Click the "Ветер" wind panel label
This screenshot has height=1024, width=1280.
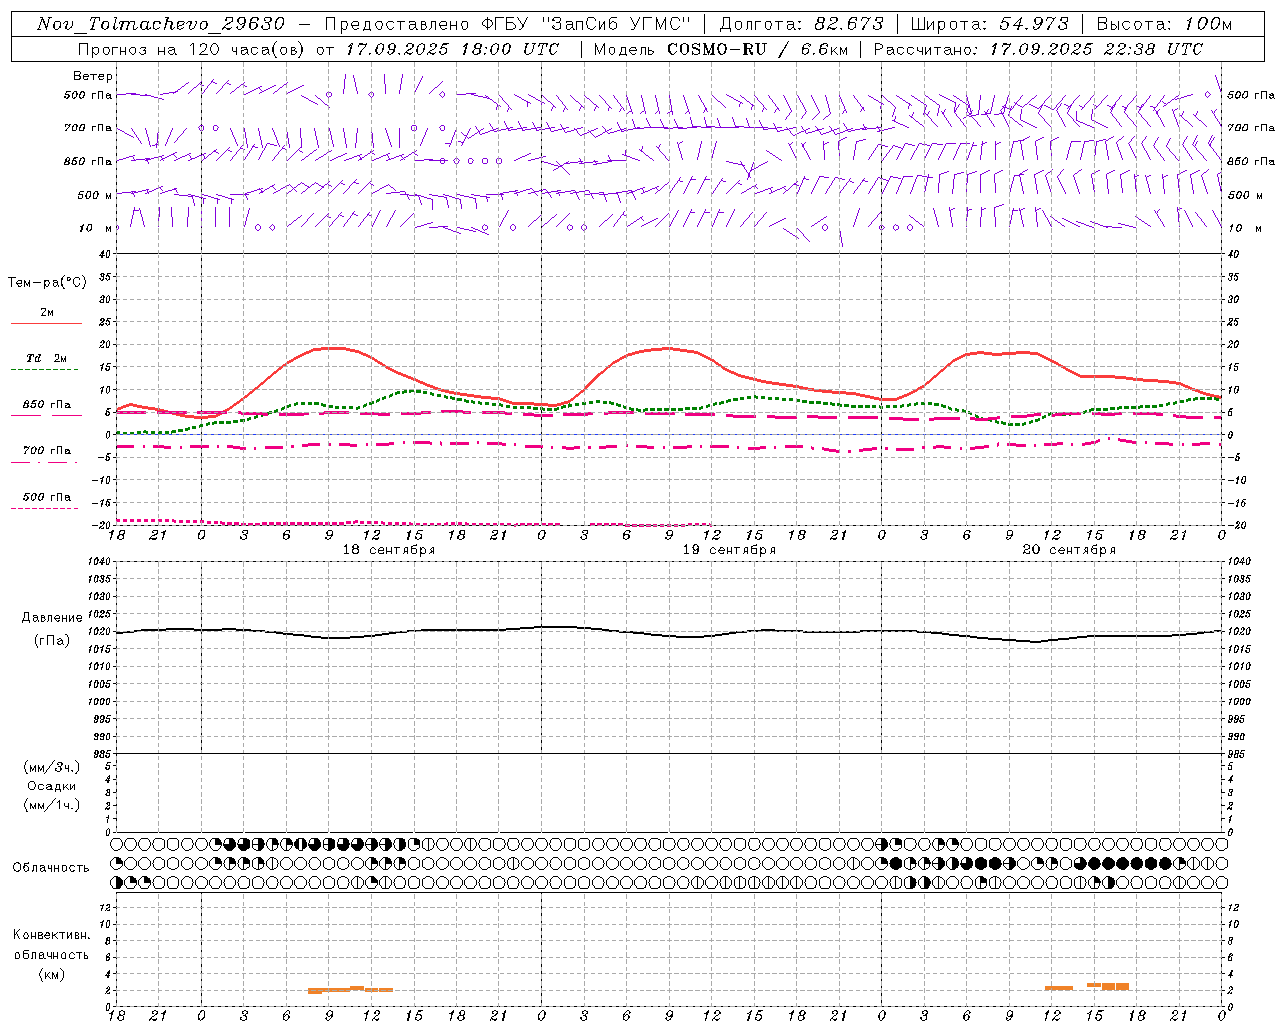coord(93,76)
